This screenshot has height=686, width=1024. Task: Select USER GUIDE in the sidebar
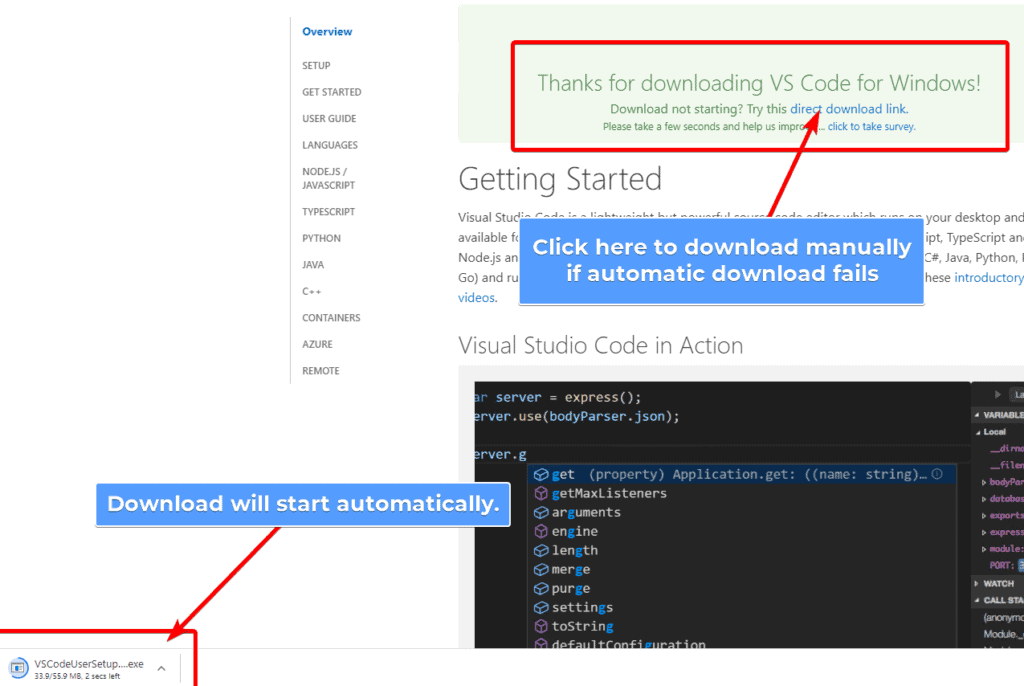click(328, 118)
